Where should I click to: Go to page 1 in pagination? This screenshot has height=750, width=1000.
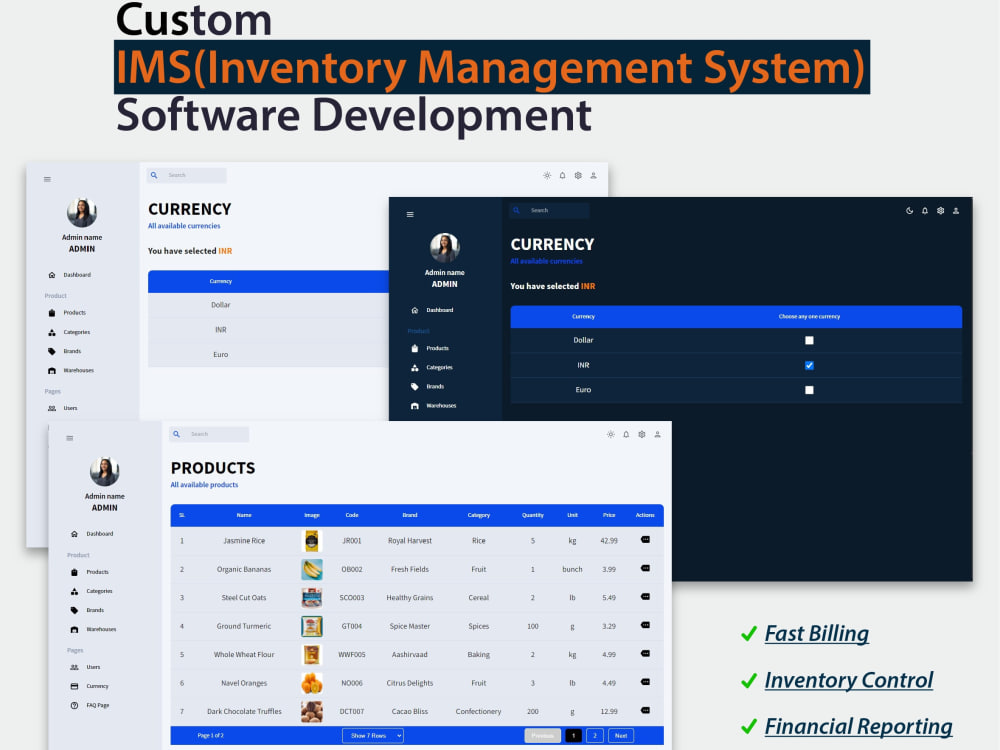pyautogui.click(x=573, y=735)
